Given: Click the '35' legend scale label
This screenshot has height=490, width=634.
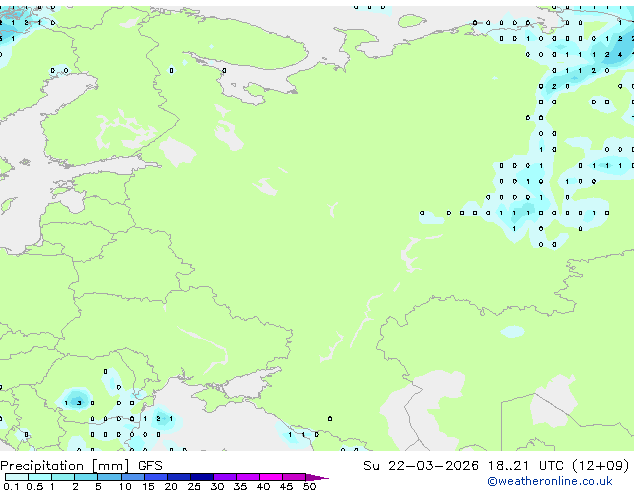Looking at the screenshot, I should (240, 486).
